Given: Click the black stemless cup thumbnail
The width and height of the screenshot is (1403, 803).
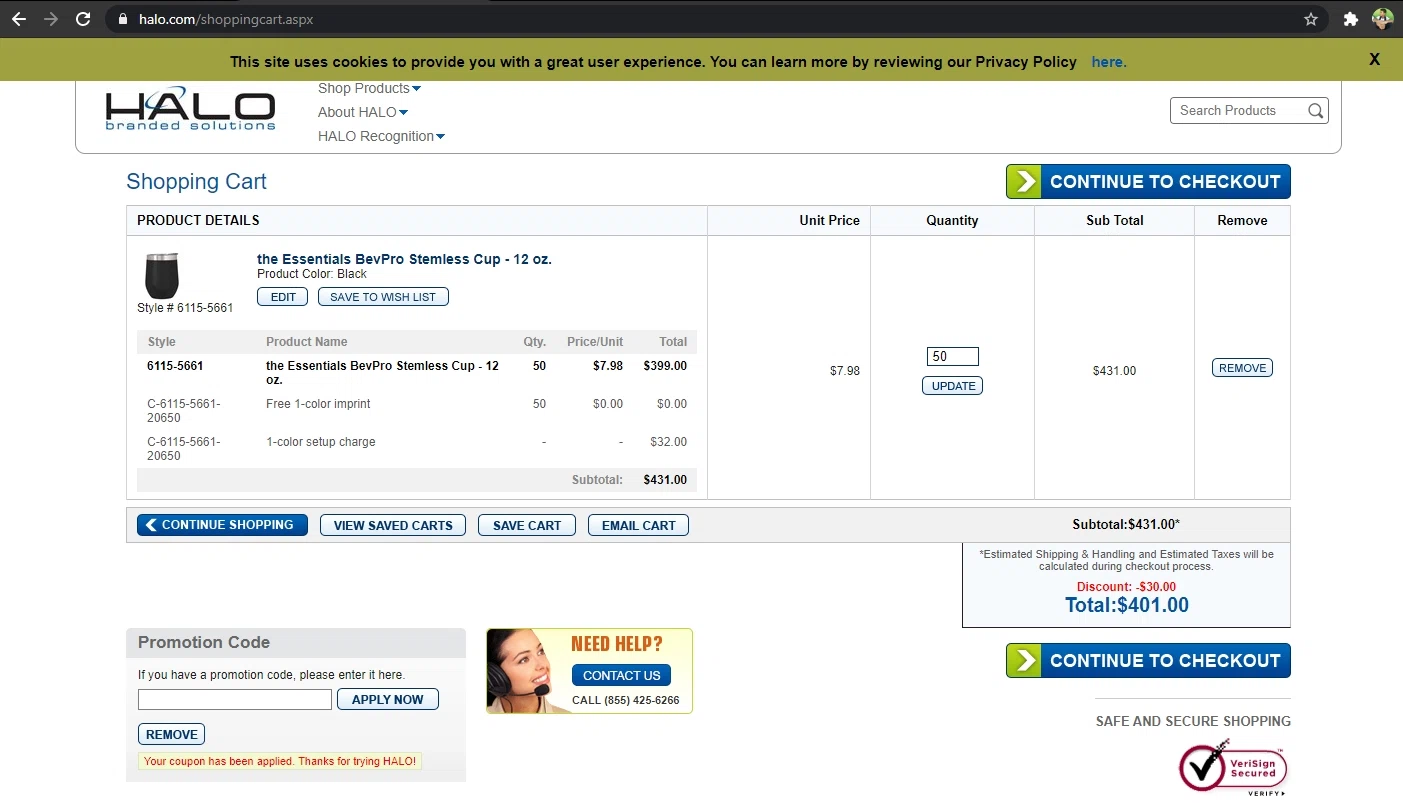Looking at the screenshot, I should point(162,275).
